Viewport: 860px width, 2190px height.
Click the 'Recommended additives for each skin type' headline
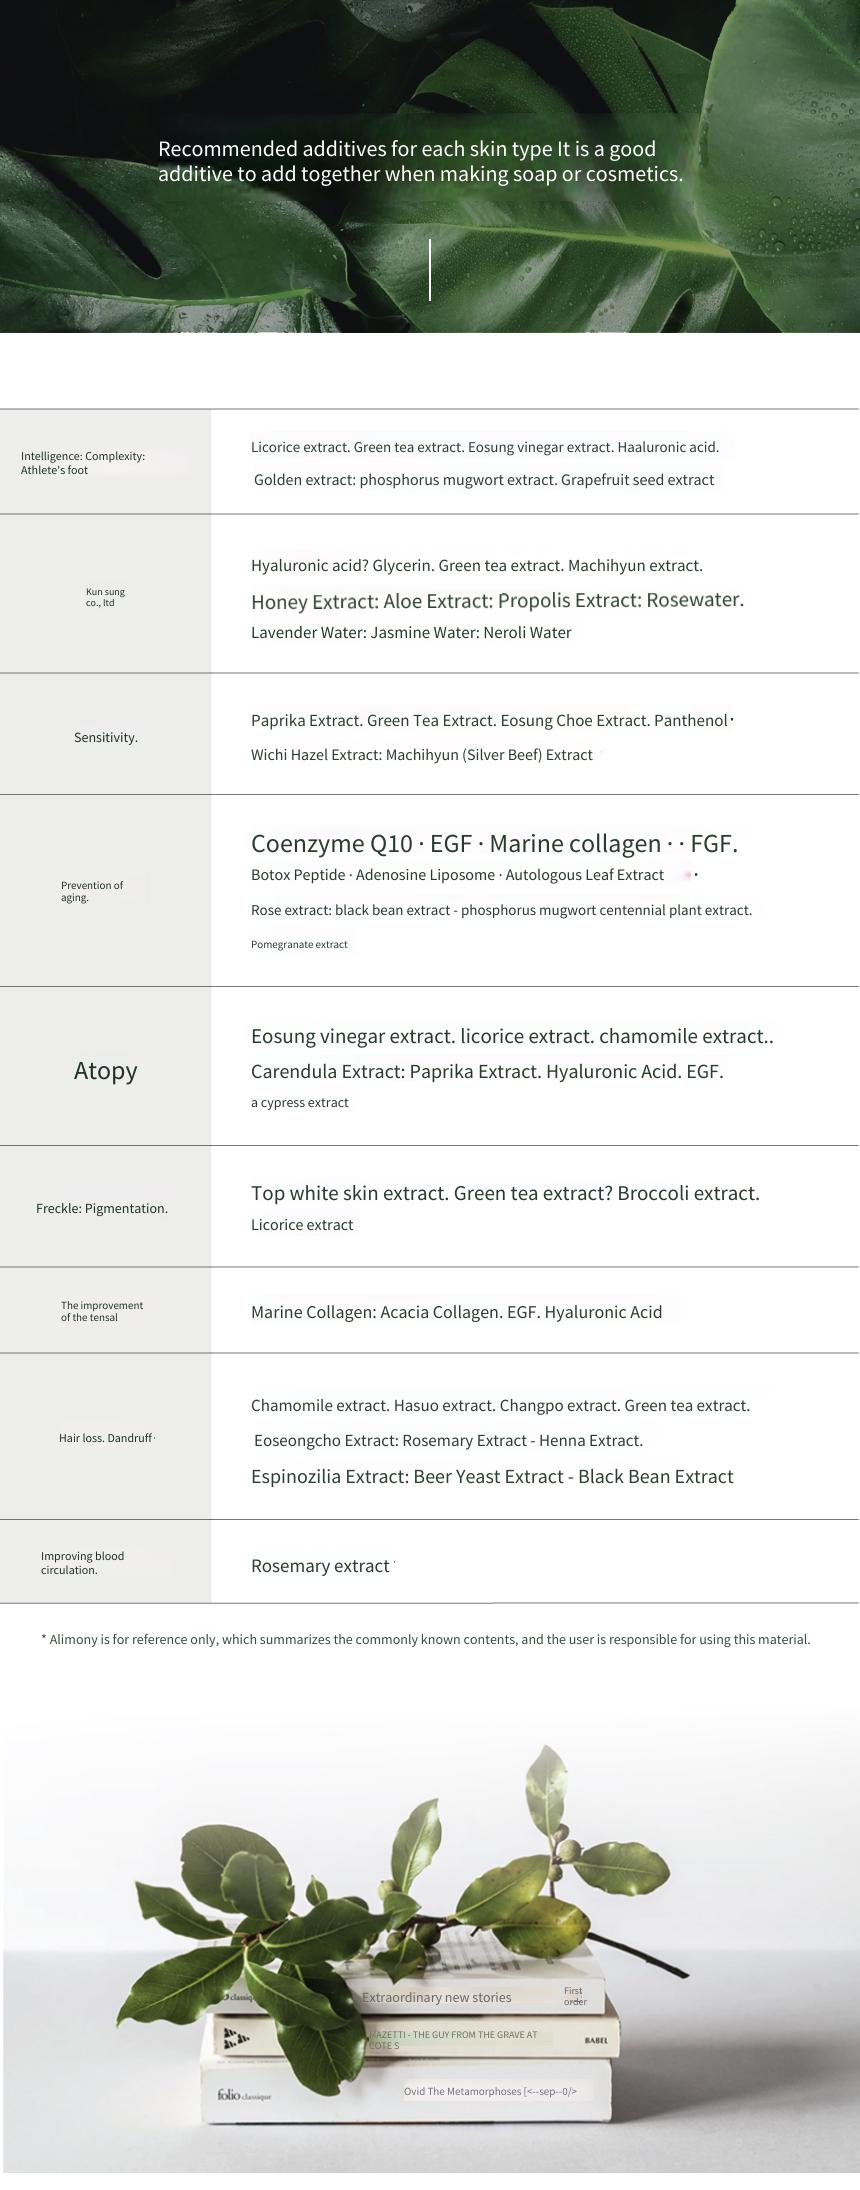coord(420,161)
